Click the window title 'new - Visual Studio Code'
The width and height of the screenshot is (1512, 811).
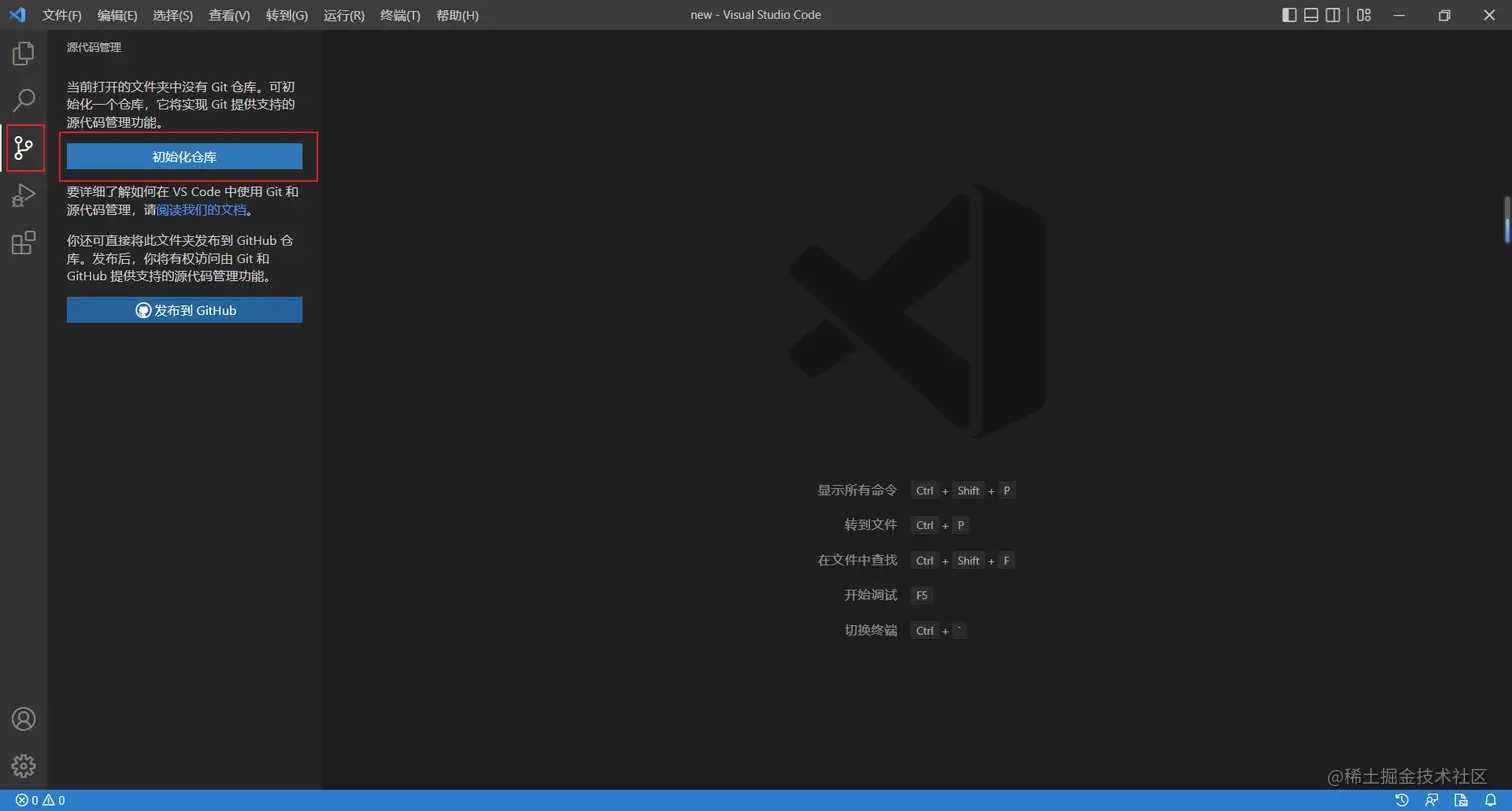click(755, 15)
